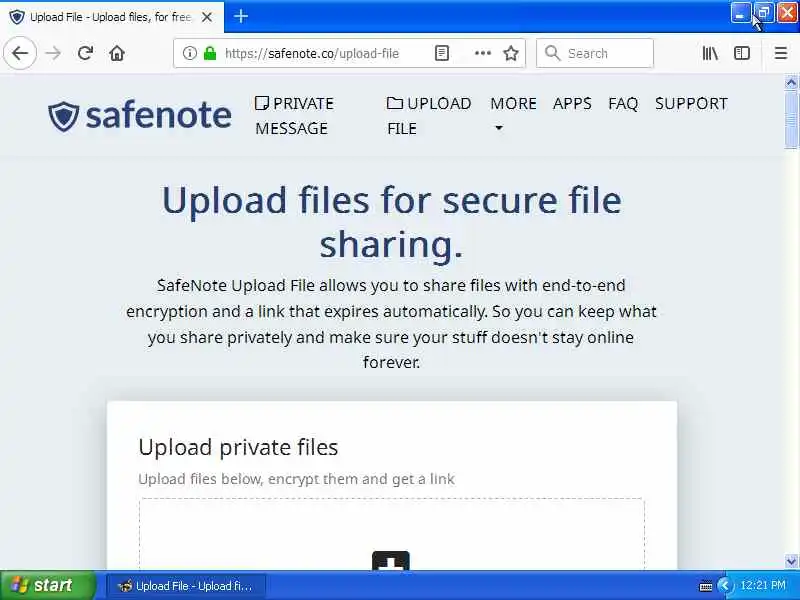Show the sidebars toolbar icon
The image size is (800, 600).
pos(742,53)
